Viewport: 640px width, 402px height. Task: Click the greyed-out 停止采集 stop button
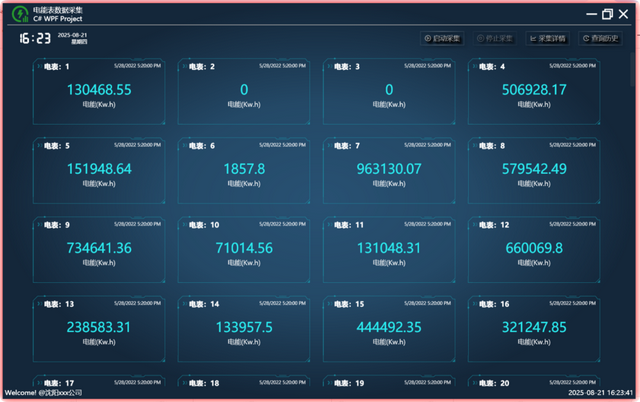pyautogui.click(x=495, y=38)
